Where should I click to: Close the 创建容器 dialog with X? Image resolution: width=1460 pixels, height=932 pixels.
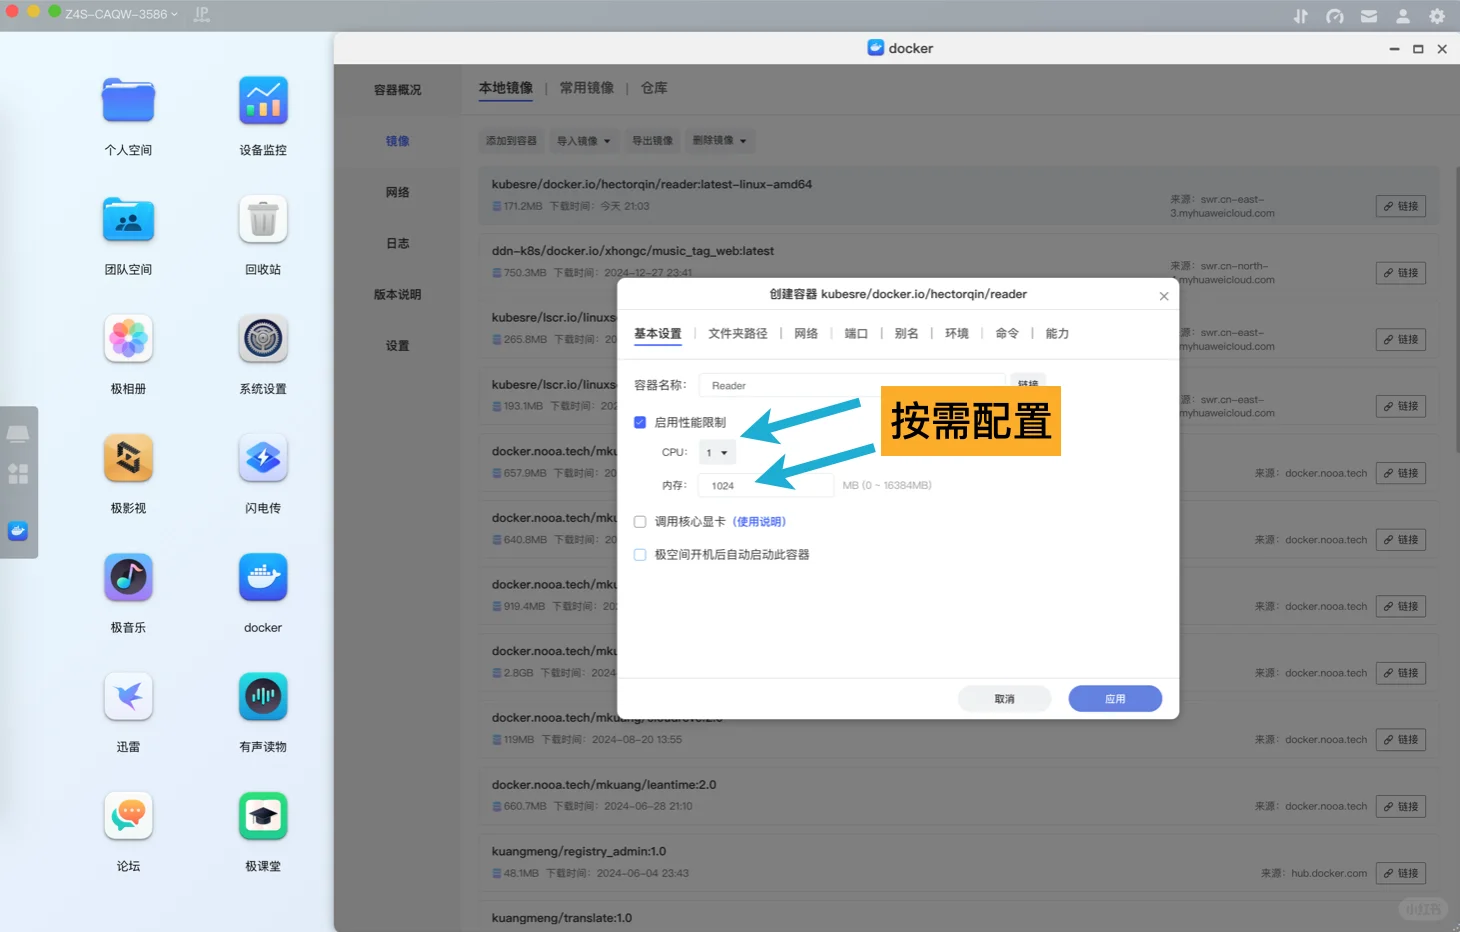pyautogui.click(x=1164, y=296)
